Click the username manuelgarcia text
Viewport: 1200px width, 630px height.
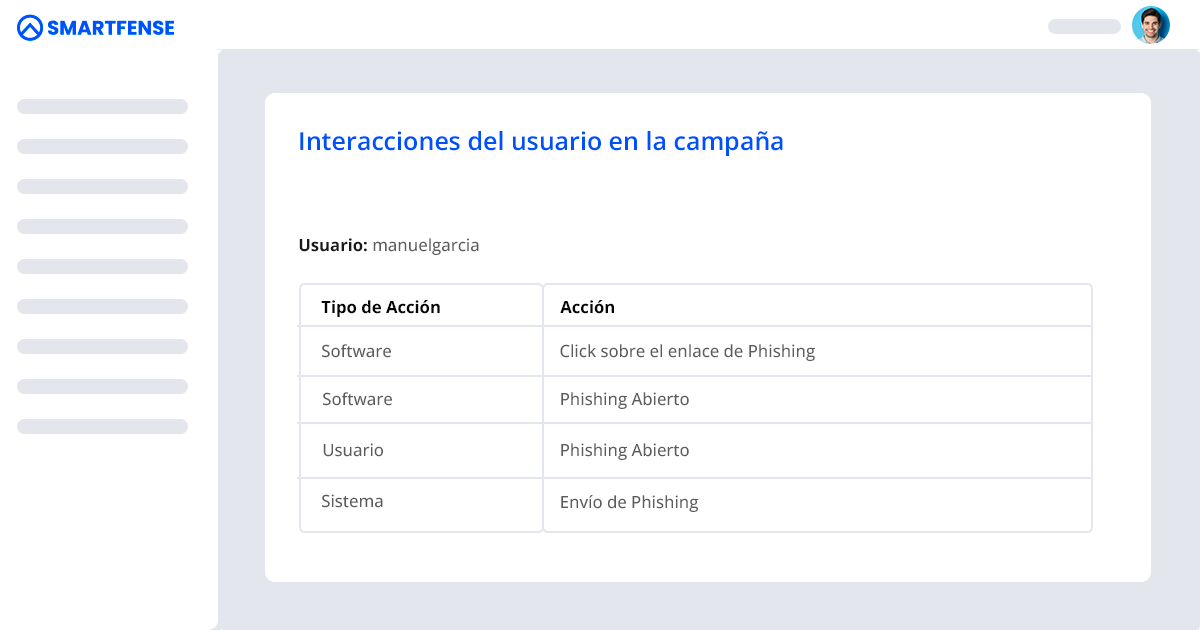click(426, 245)
